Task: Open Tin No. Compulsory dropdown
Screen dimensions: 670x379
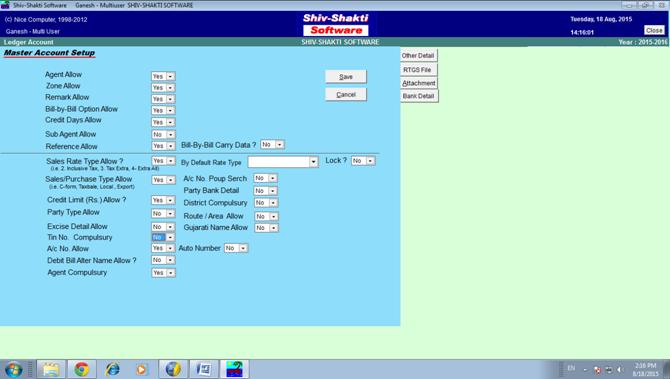Action: 170,237
